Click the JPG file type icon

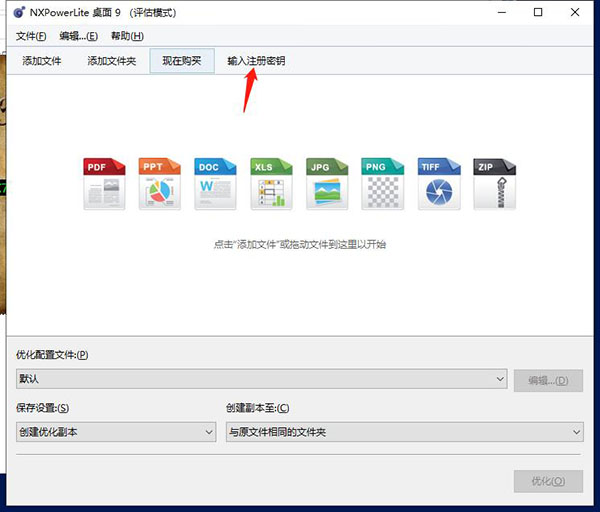328,183
